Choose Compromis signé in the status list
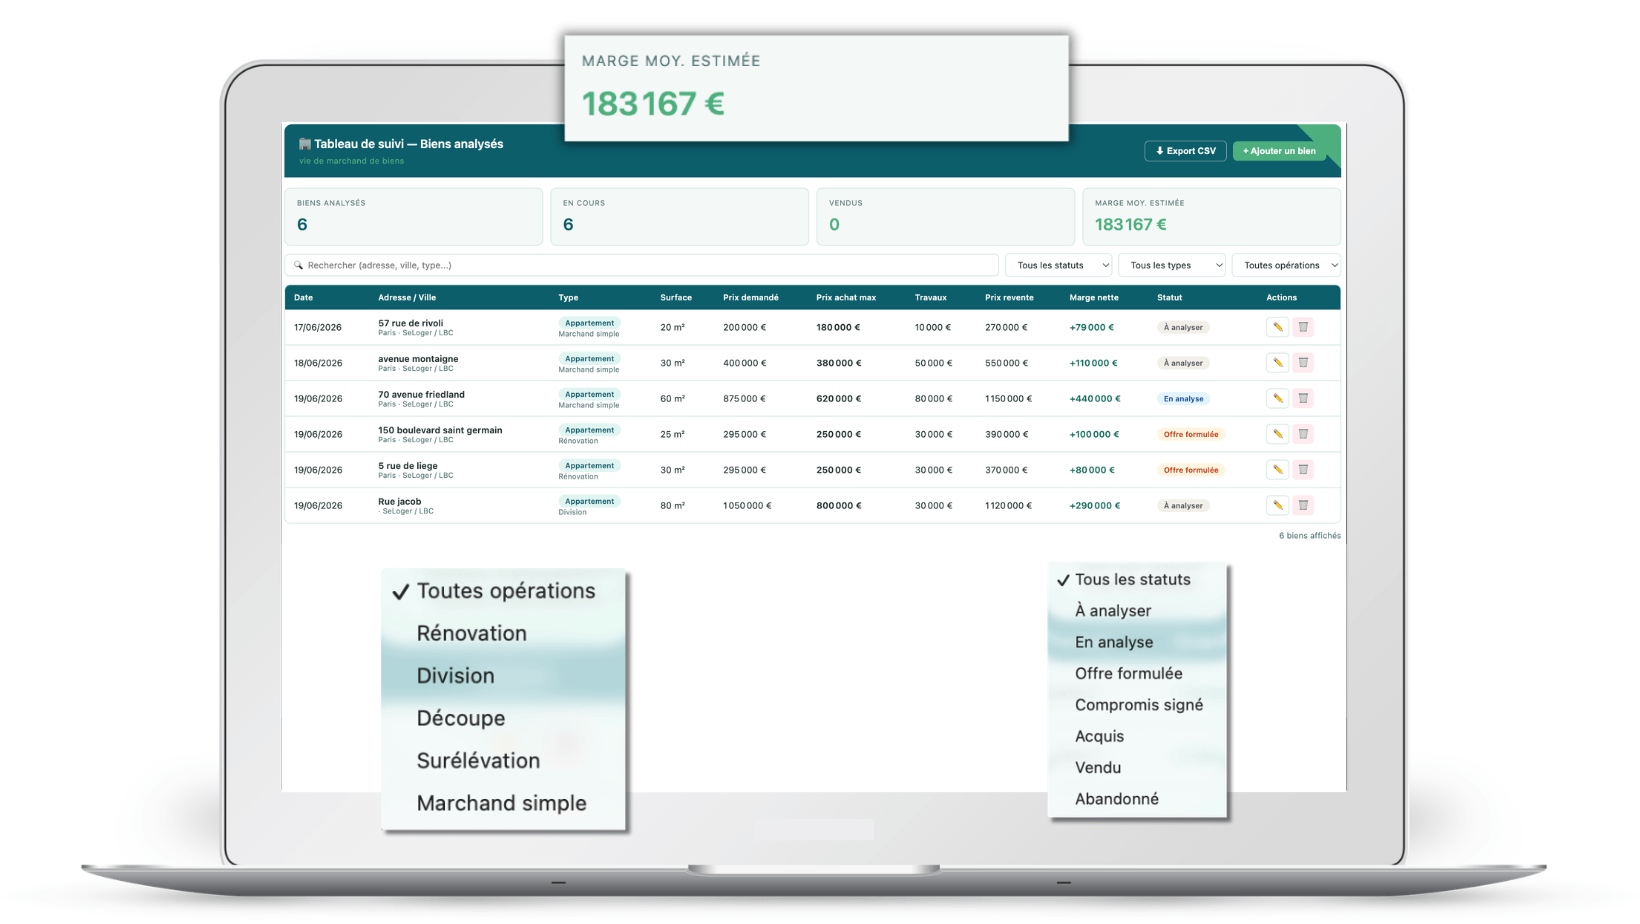 coord(1137,705)
